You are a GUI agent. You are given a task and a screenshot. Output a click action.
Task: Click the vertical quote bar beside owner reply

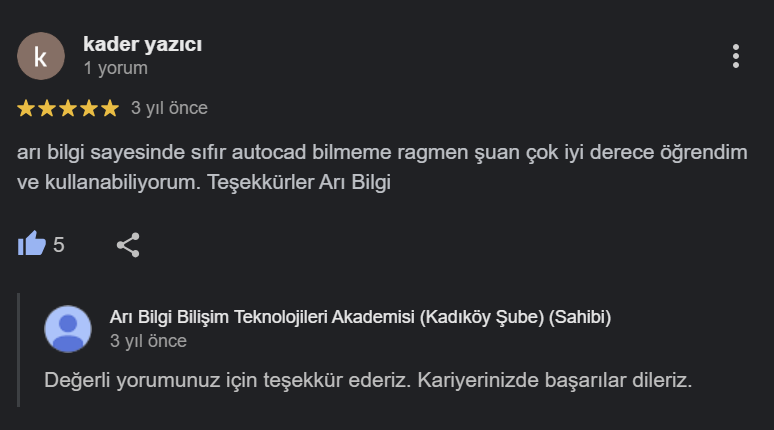coord(19,350)
